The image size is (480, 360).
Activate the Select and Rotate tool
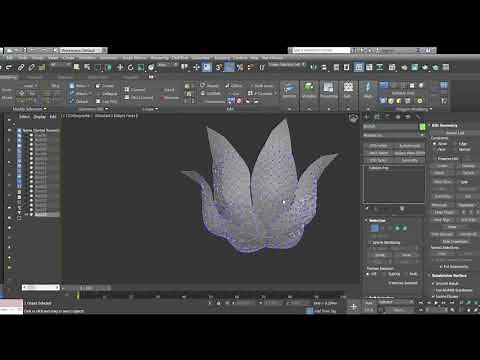[x=130, y=67]
